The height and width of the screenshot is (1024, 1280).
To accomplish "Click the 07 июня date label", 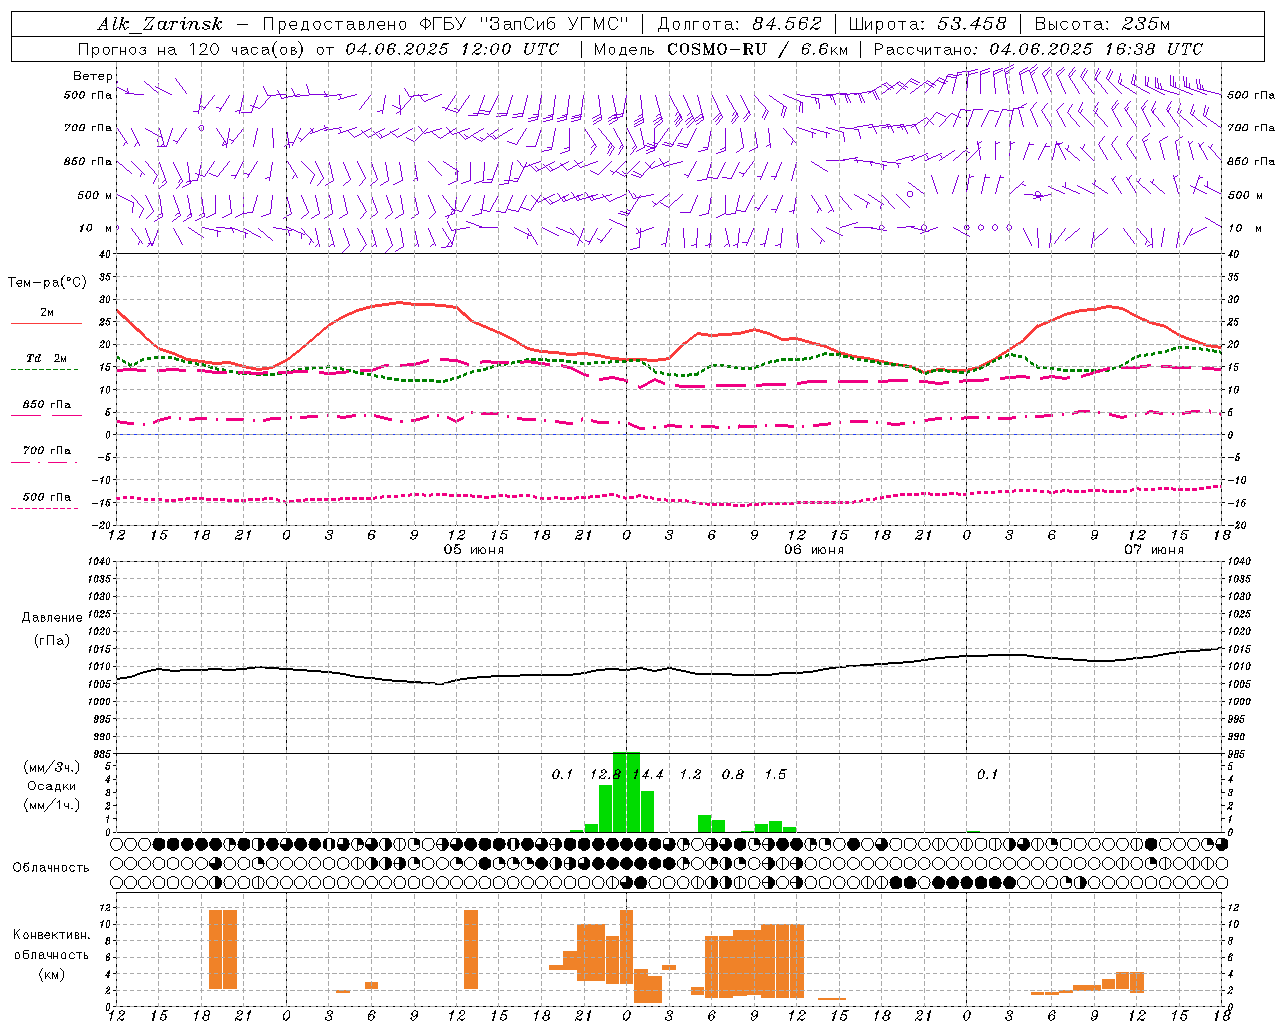I will (1154, 550).
